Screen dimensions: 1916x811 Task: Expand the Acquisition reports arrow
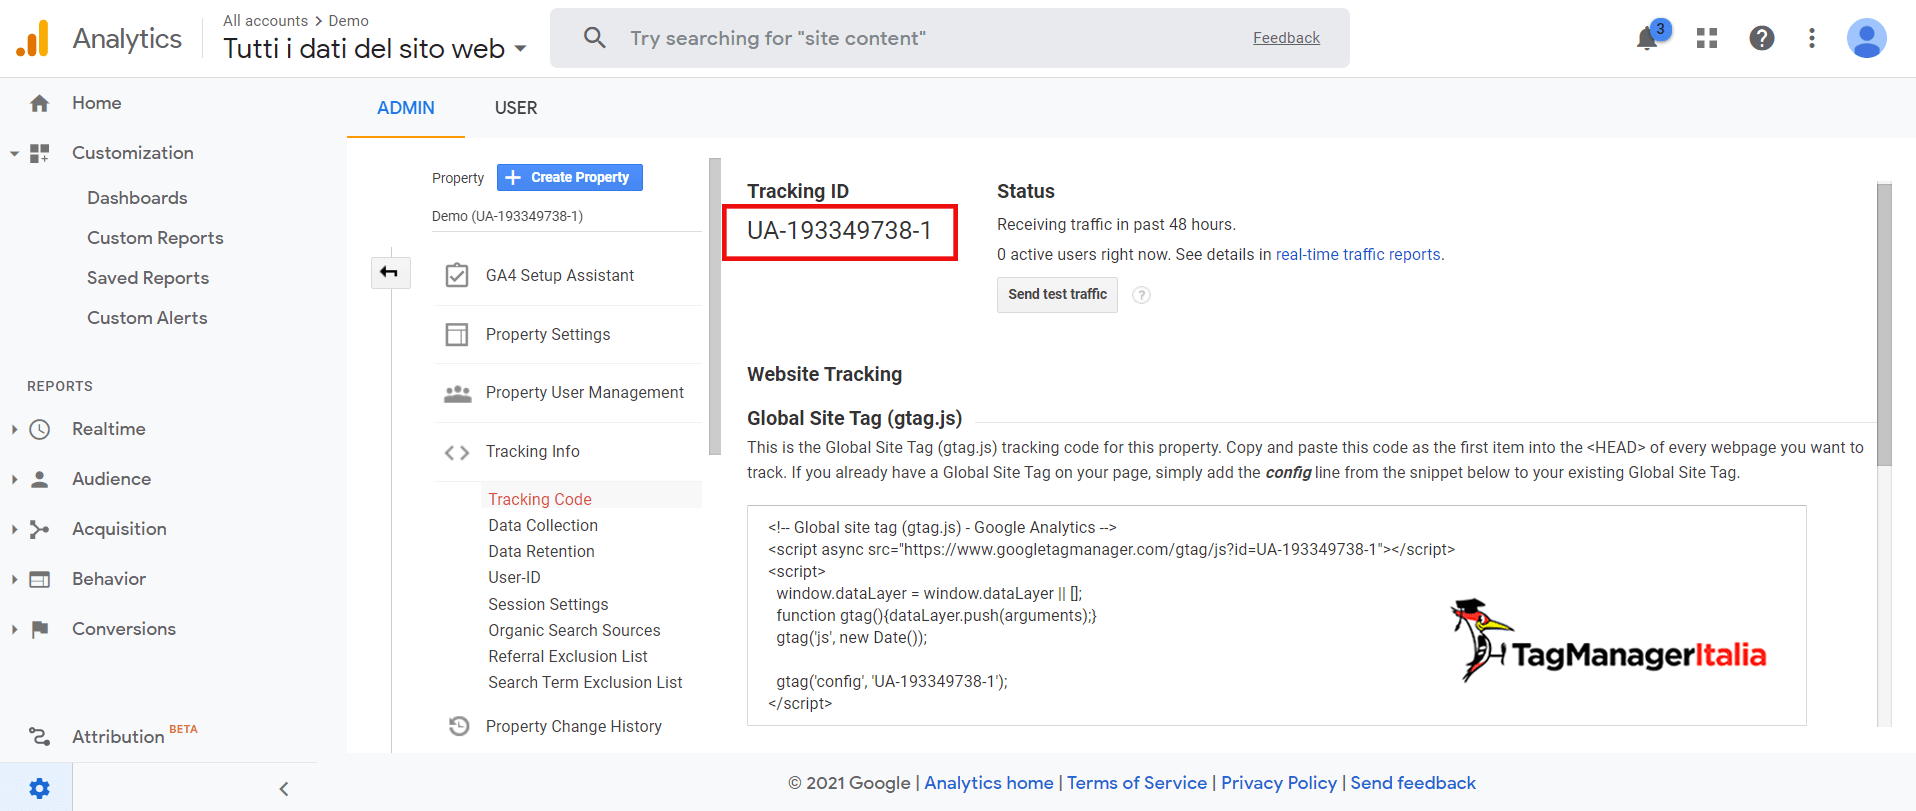click(14, 529)
